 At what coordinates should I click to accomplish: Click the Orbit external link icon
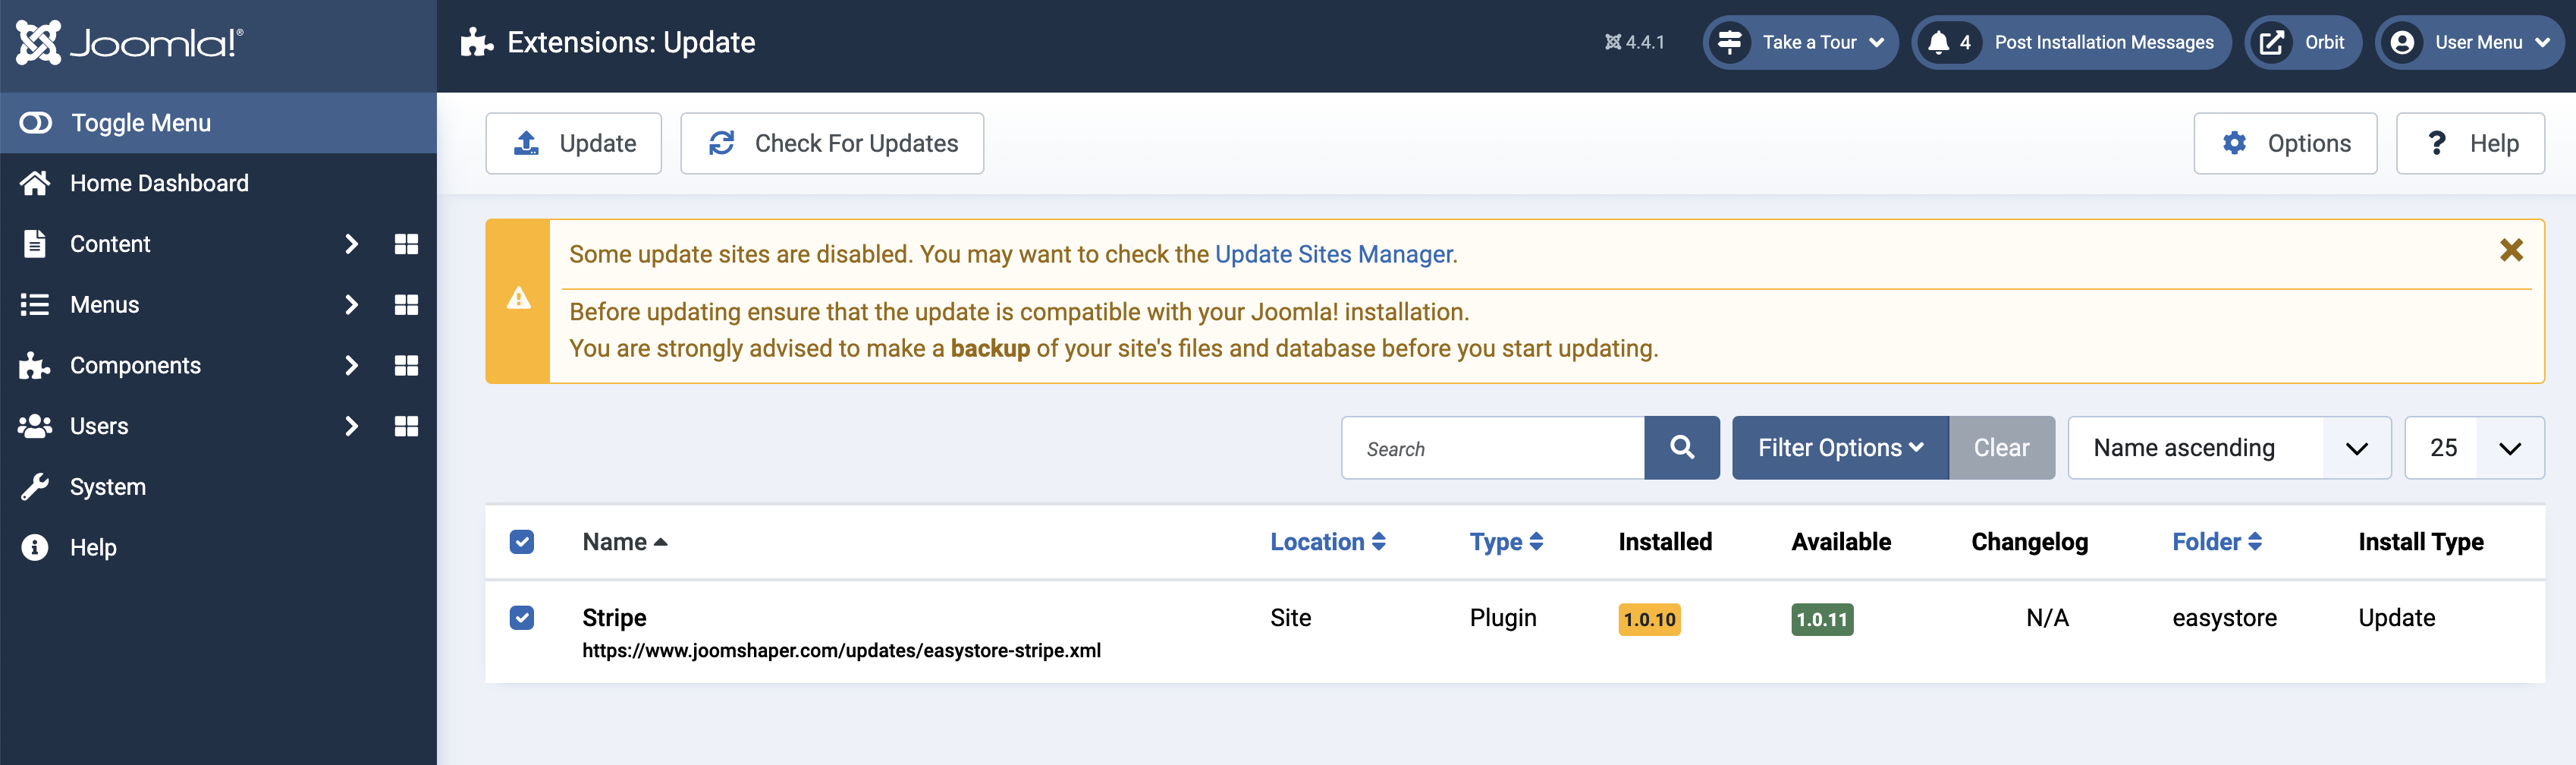click(2272, 42)
